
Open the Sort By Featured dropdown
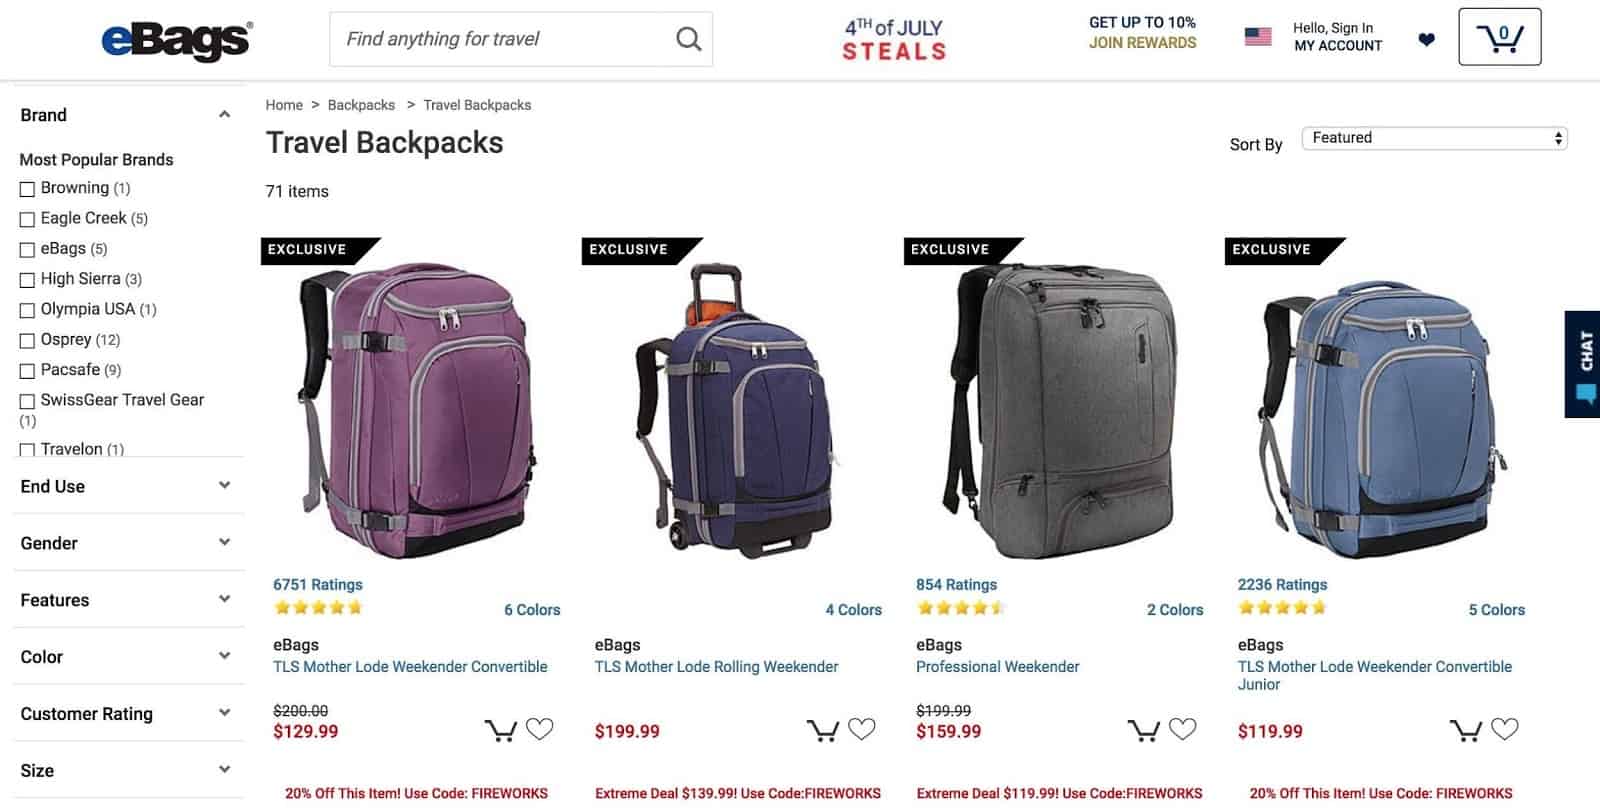tap(1434, 138)
